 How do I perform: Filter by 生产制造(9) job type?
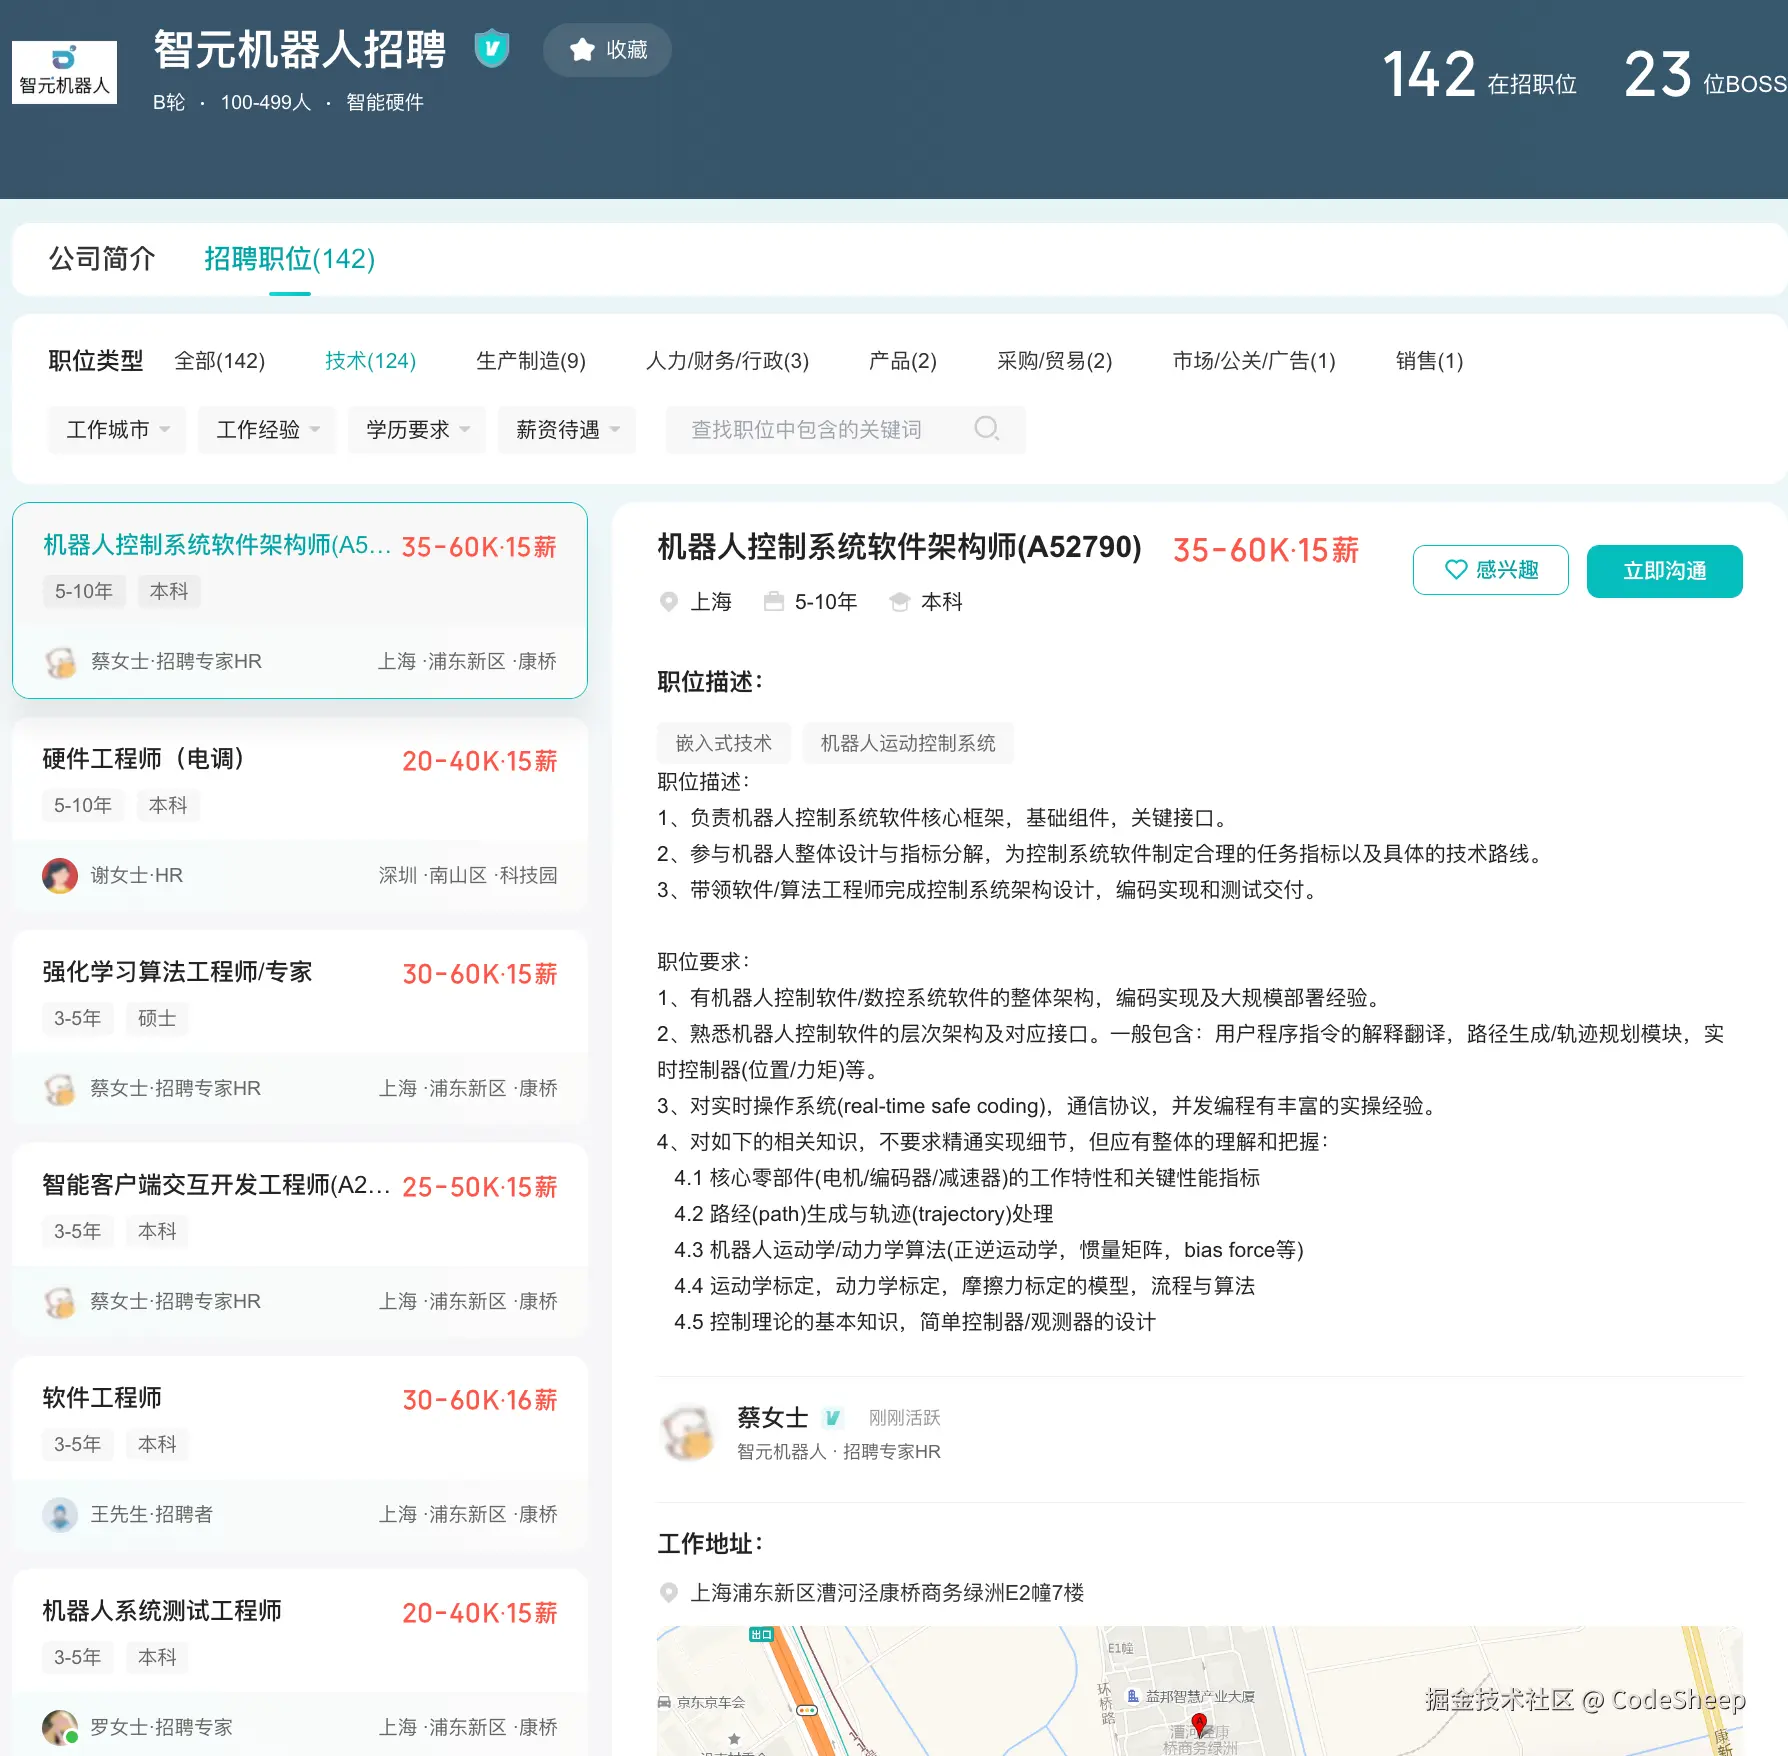click(x=531, y=361)
